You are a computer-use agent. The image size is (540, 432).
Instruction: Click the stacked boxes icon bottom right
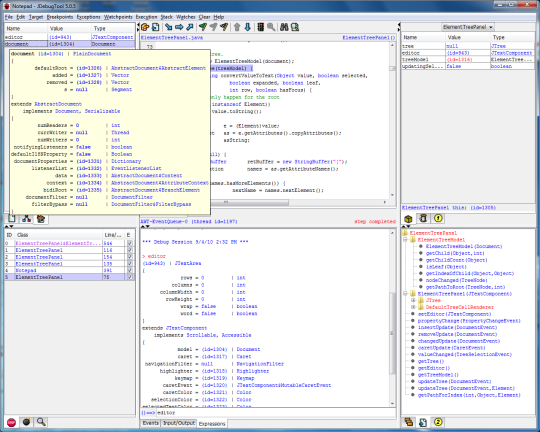[x=408, y=422]
